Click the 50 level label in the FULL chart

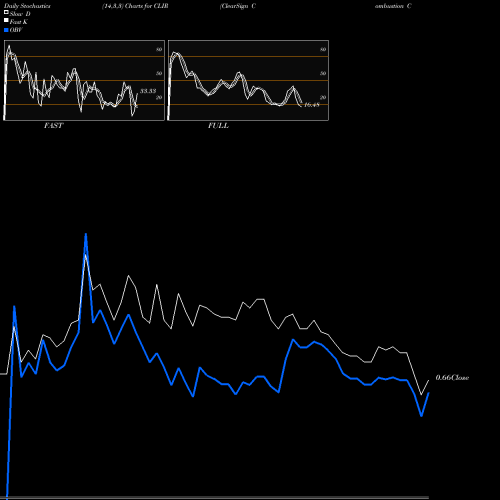point(323,73)
